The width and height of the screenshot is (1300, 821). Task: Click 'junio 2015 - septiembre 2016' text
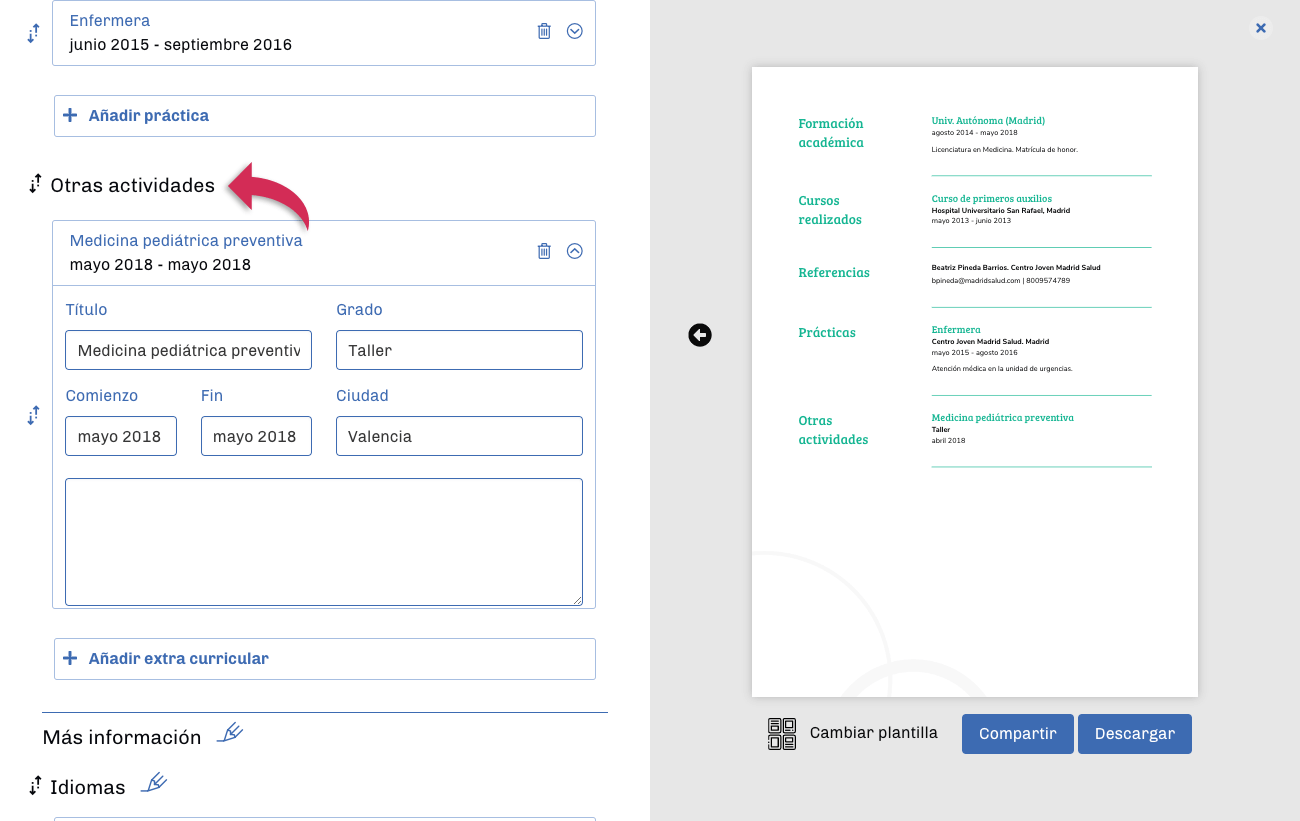pyautogui.click(x=181, y=45)
